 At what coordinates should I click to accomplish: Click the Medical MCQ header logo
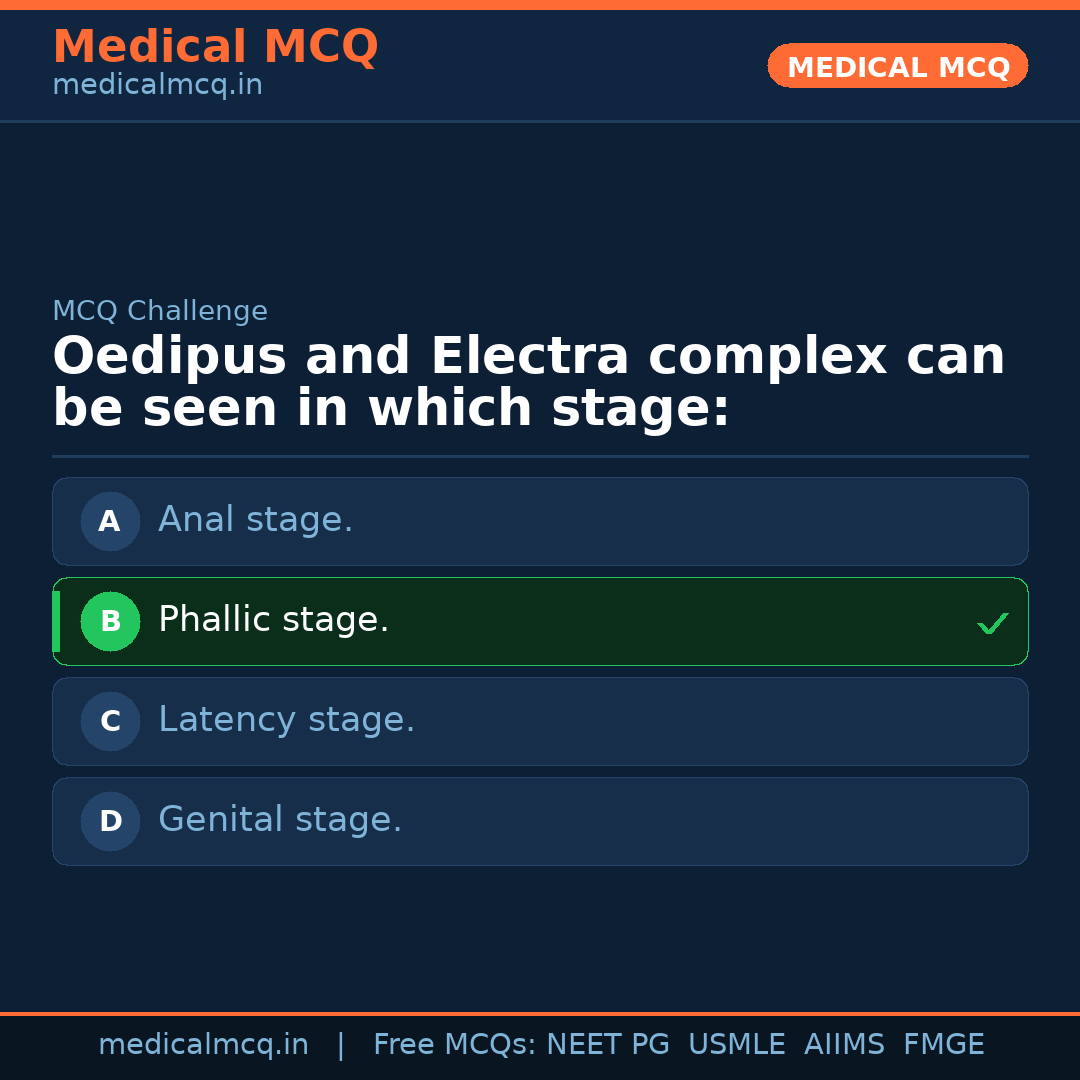[x=215, y=46]
